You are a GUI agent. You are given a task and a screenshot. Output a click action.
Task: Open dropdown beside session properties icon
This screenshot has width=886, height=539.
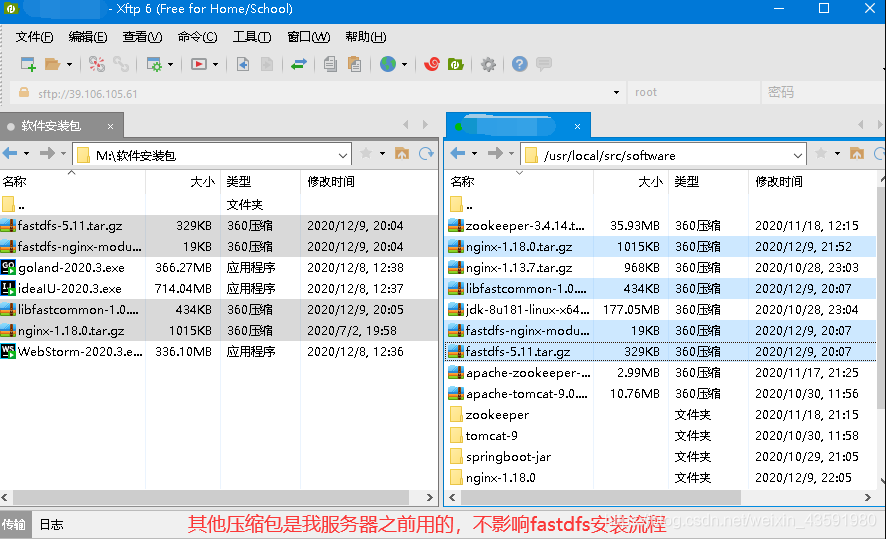click(x=170, y=64)
